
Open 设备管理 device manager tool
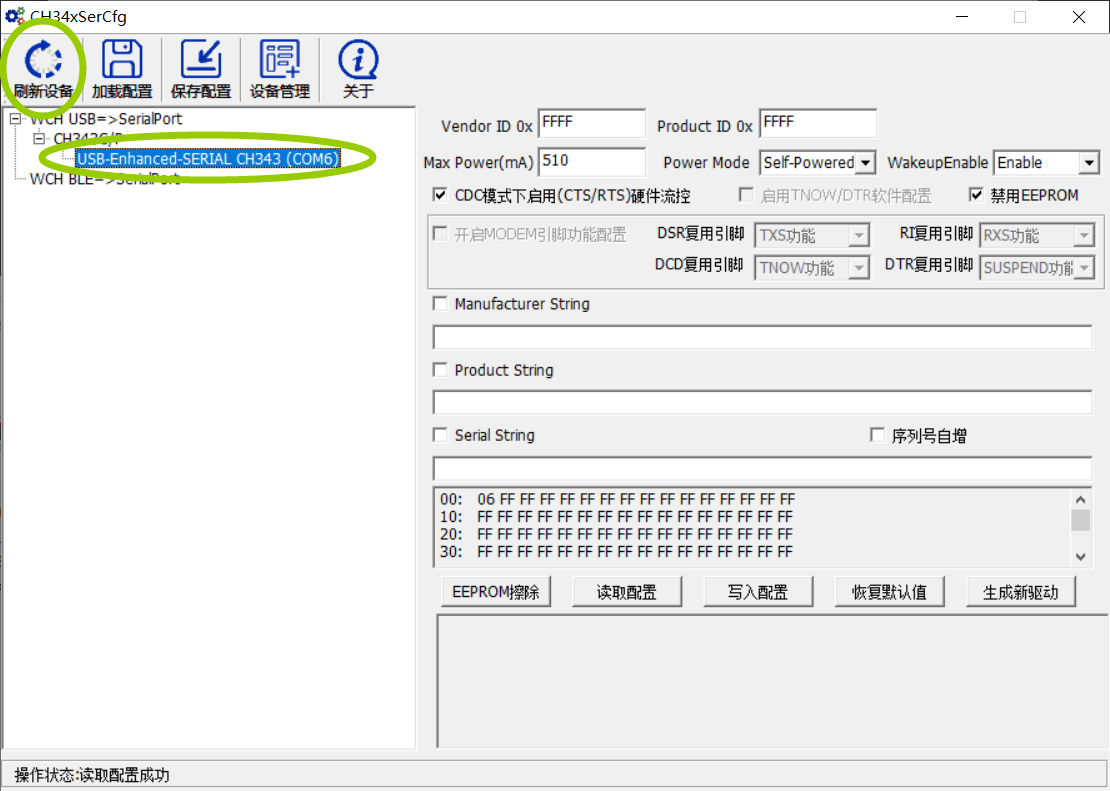[x=280, y=68]
